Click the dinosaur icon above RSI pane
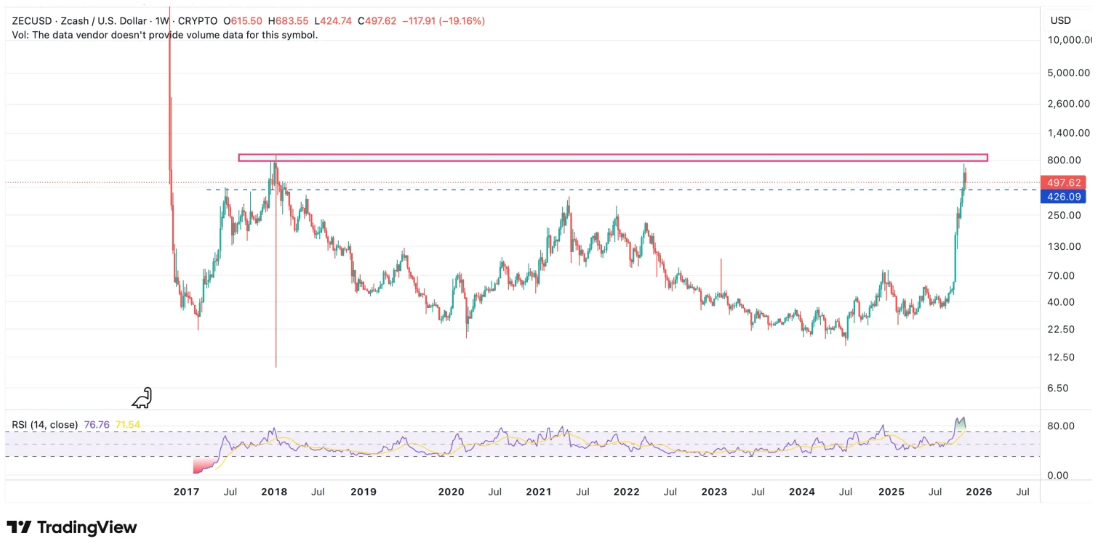The image size is (1096, 548). (x=143, y=398)
